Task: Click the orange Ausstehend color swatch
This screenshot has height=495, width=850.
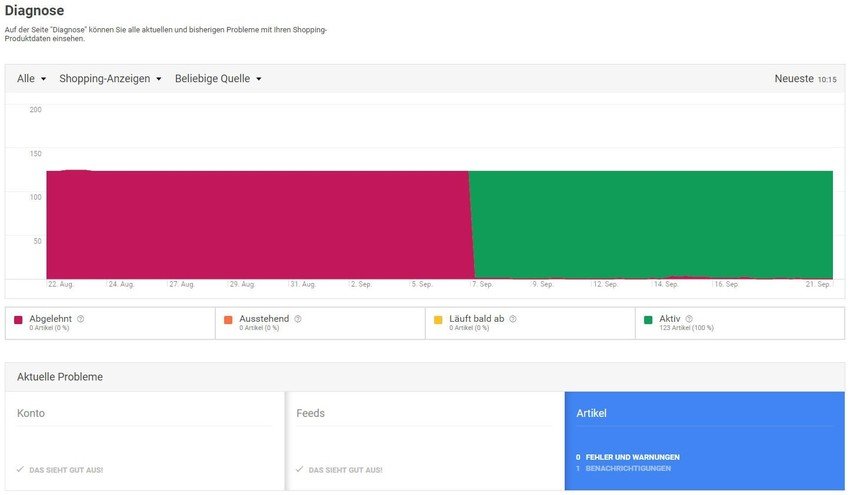Action: [x=228, y=320]
